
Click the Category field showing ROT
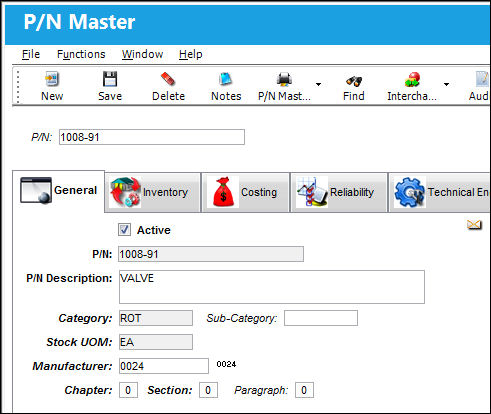pos(156,318)
